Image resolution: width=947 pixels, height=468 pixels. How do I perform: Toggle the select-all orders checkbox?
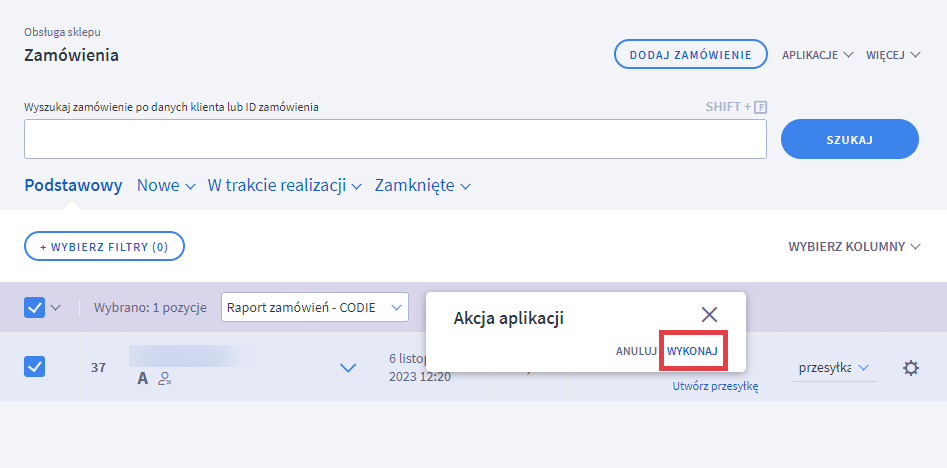[x=34, y=308]
